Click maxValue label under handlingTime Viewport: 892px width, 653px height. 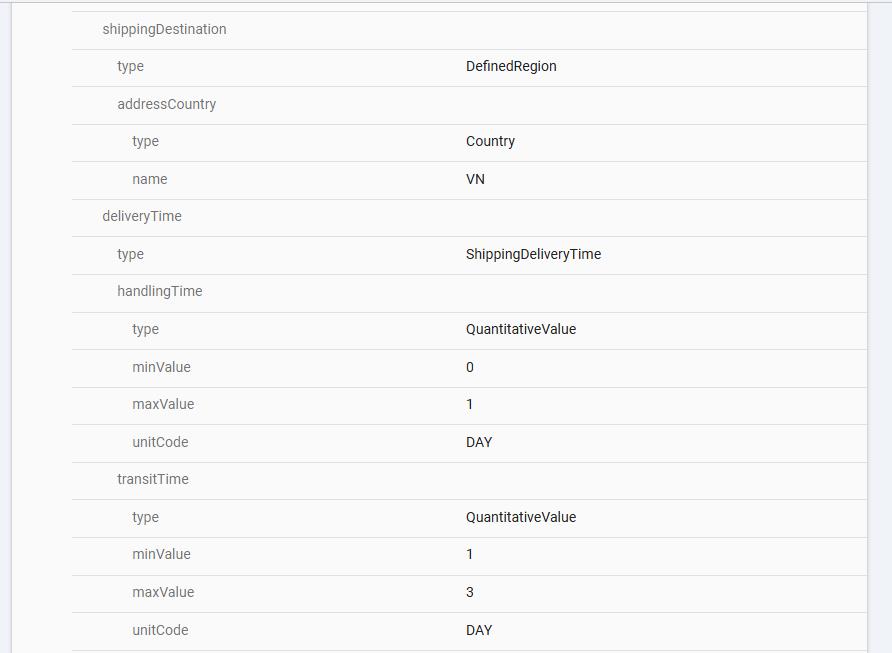[163, 404]
